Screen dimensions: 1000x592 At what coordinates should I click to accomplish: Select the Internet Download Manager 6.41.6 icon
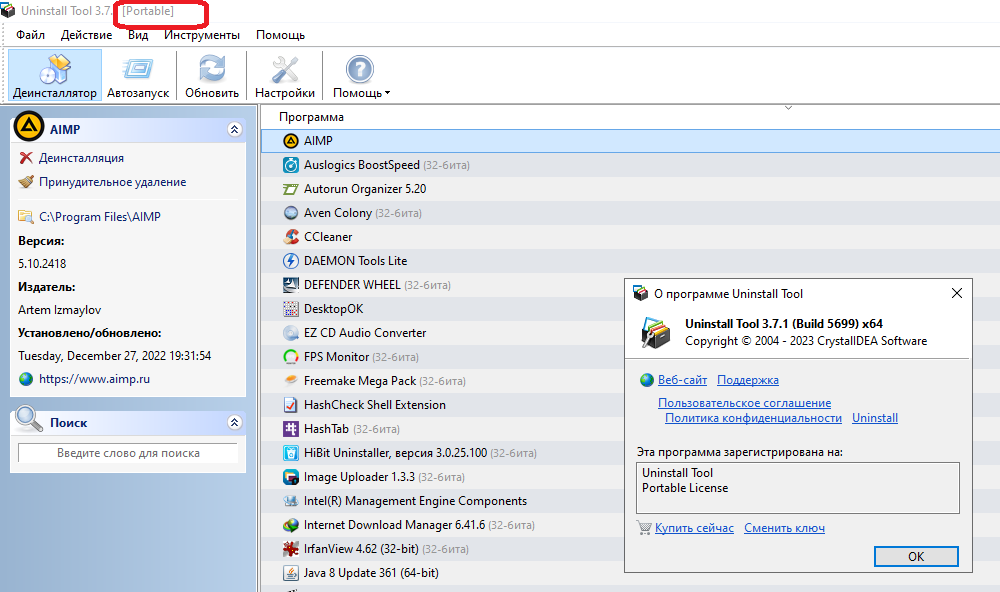291,525
